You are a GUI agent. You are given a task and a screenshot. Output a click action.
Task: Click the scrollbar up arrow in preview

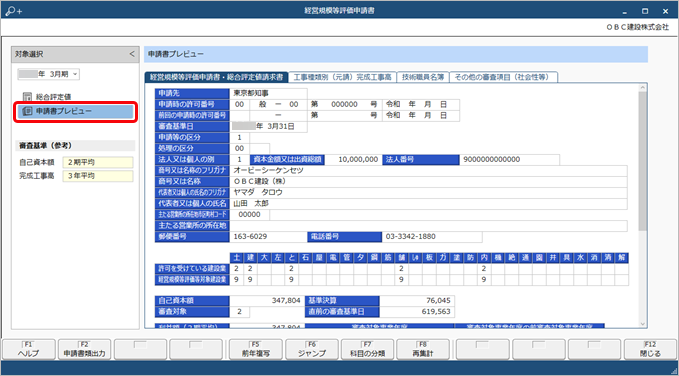click(x=643, y=88)
